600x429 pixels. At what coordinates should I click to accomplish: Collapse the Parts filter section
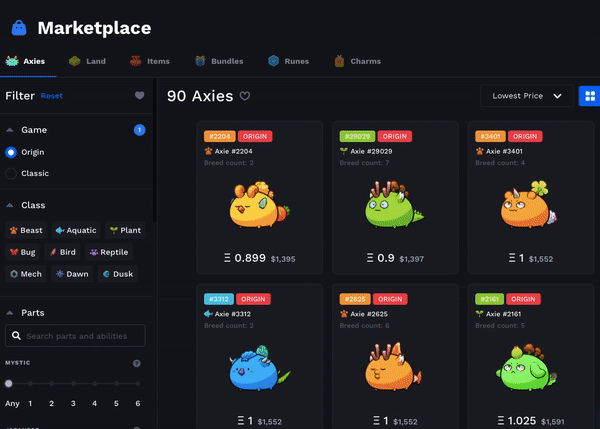point(10,313)
